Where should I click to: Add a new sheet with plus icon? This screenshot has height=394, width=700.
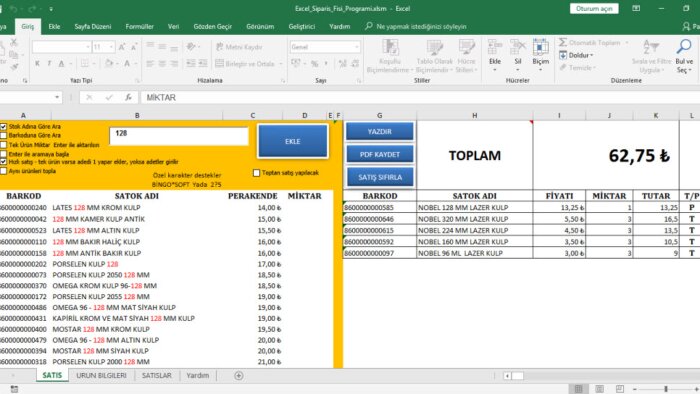point(239,376)
